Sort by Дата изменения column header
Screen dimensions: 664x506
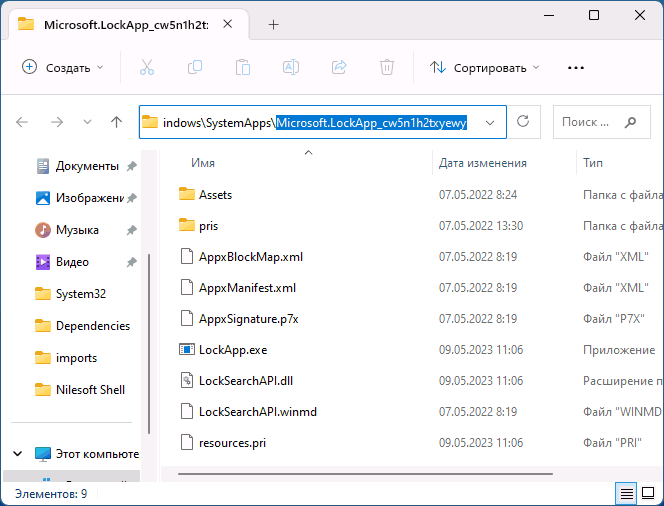click(x=483, y=163)
